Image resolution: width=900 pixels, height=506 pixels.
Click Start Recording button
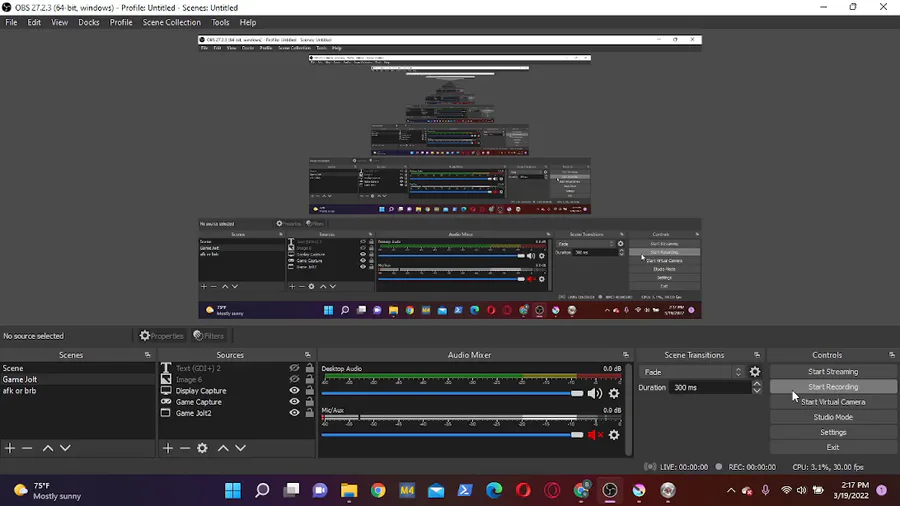point(833,387)
